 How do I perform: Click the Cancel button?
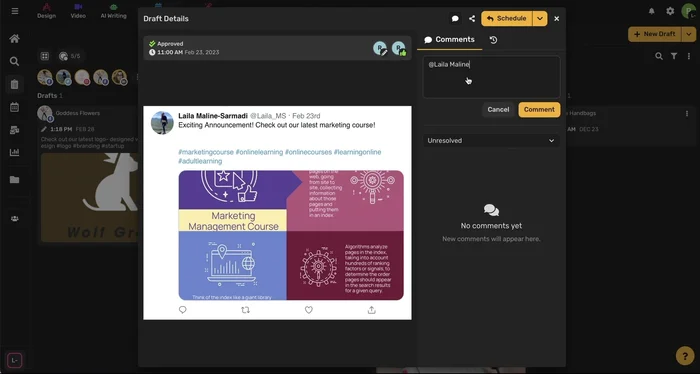click(498, 109)
